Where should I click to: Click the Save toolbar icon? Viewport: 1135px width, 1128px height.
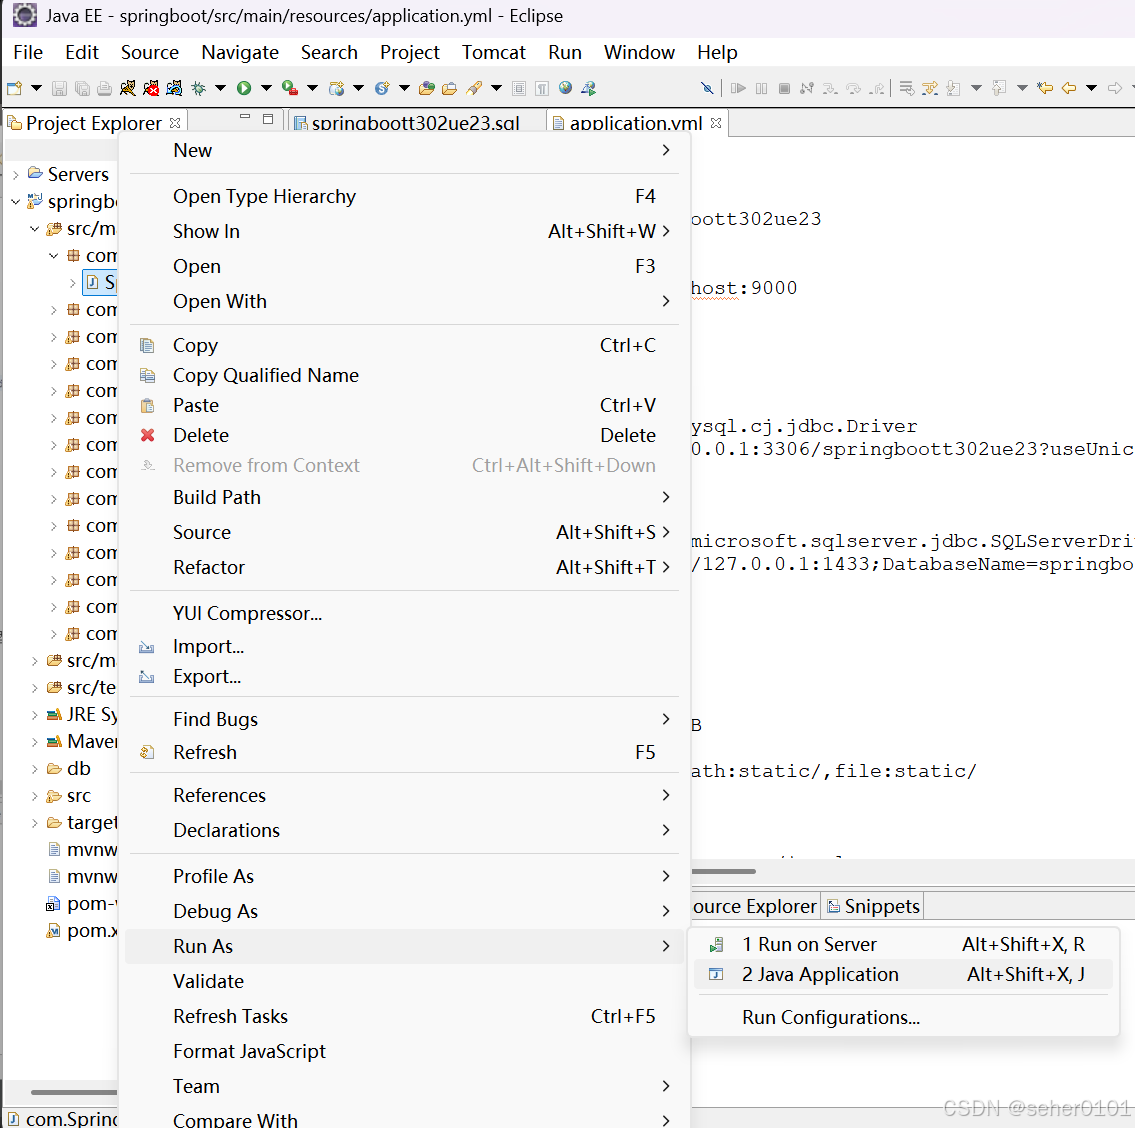pyautogui.click(x=58, y=90)
